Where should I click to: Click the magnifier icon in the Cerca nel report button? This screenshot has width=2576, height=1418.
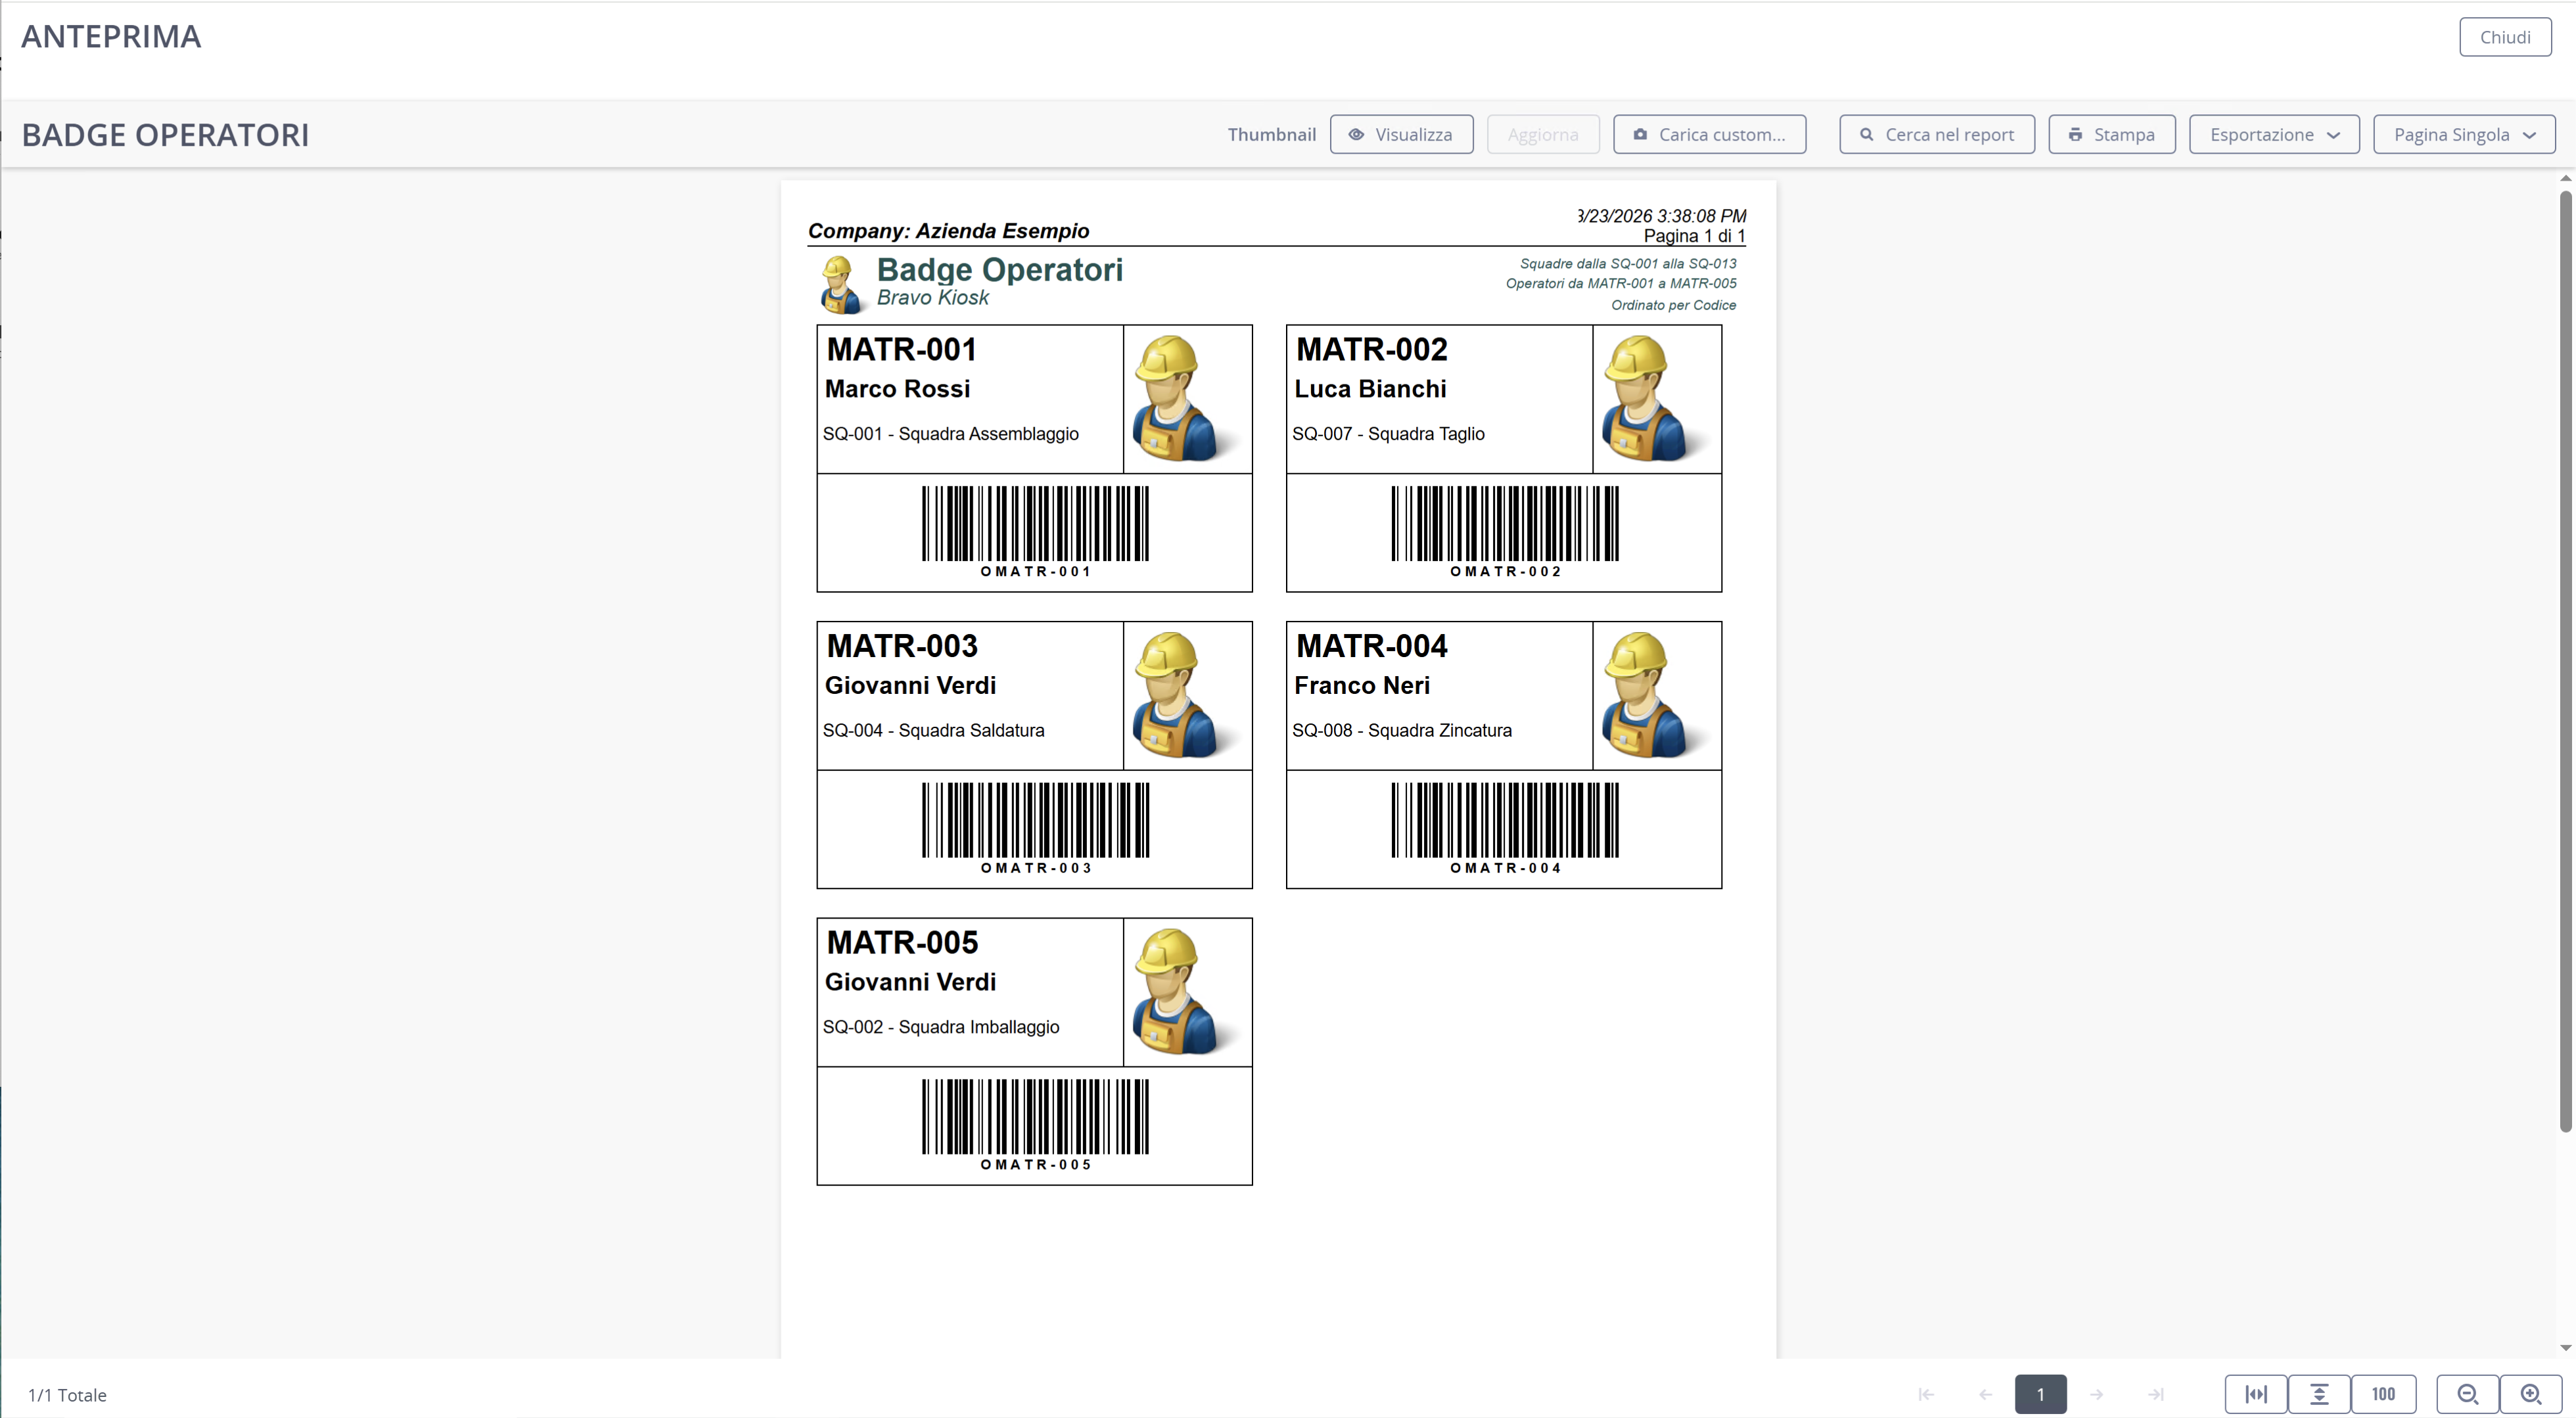point(1866,134)
